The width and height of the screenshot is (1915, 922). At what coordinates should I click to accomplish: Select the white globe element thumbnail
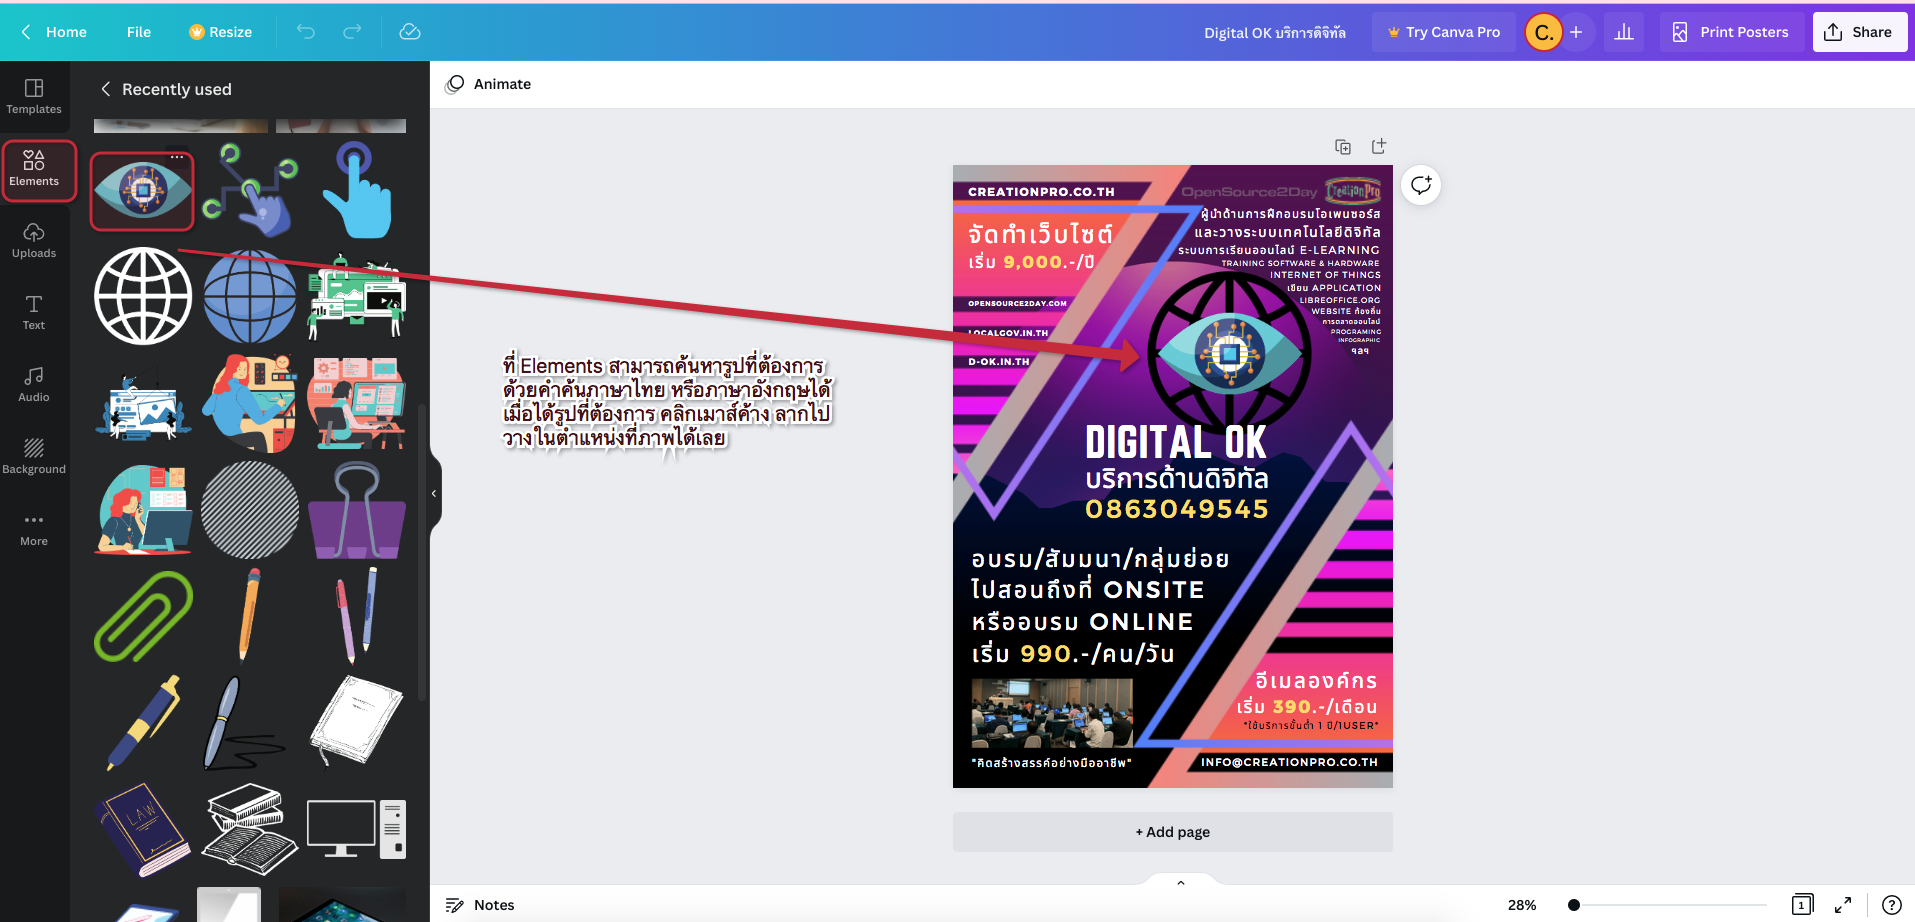tap(143, 296)
